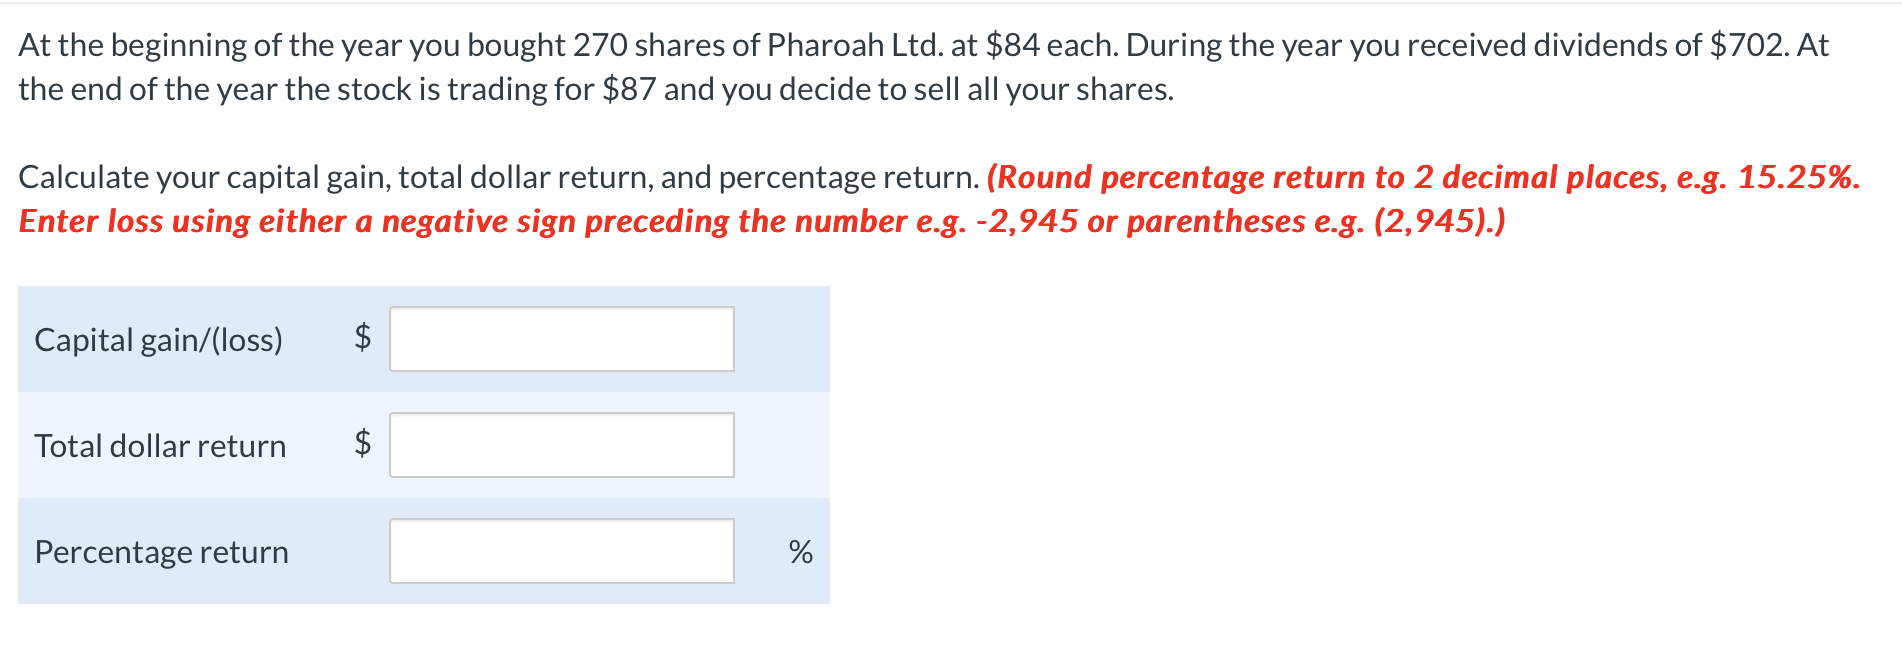Click inside the bottom blank answer box

[561, 549]
